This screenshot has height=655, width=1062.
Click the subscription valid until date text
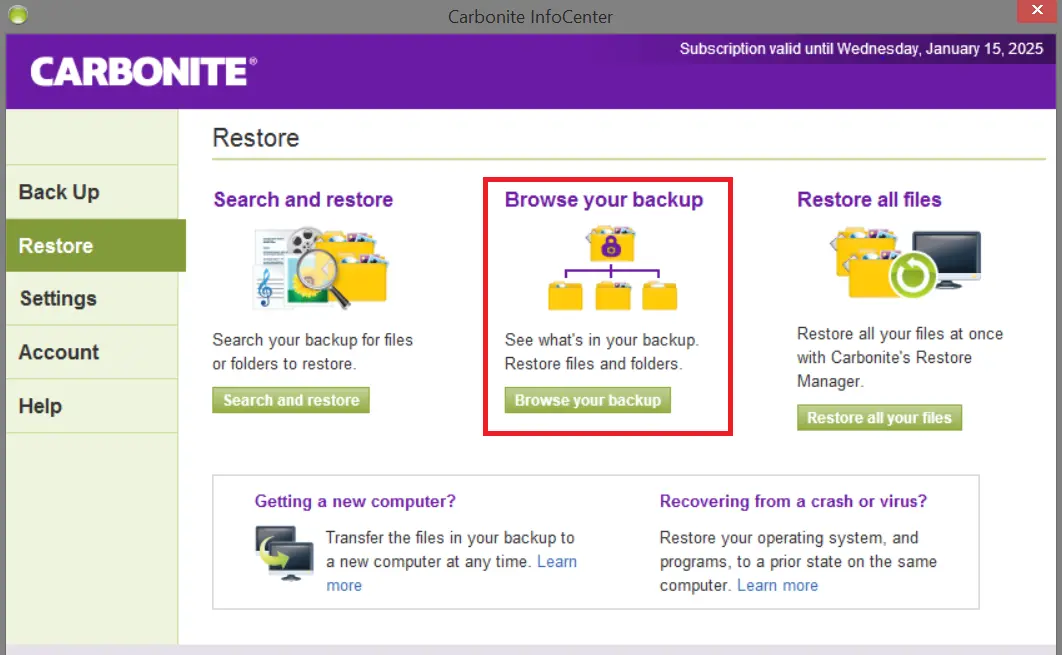pos(860,49)
